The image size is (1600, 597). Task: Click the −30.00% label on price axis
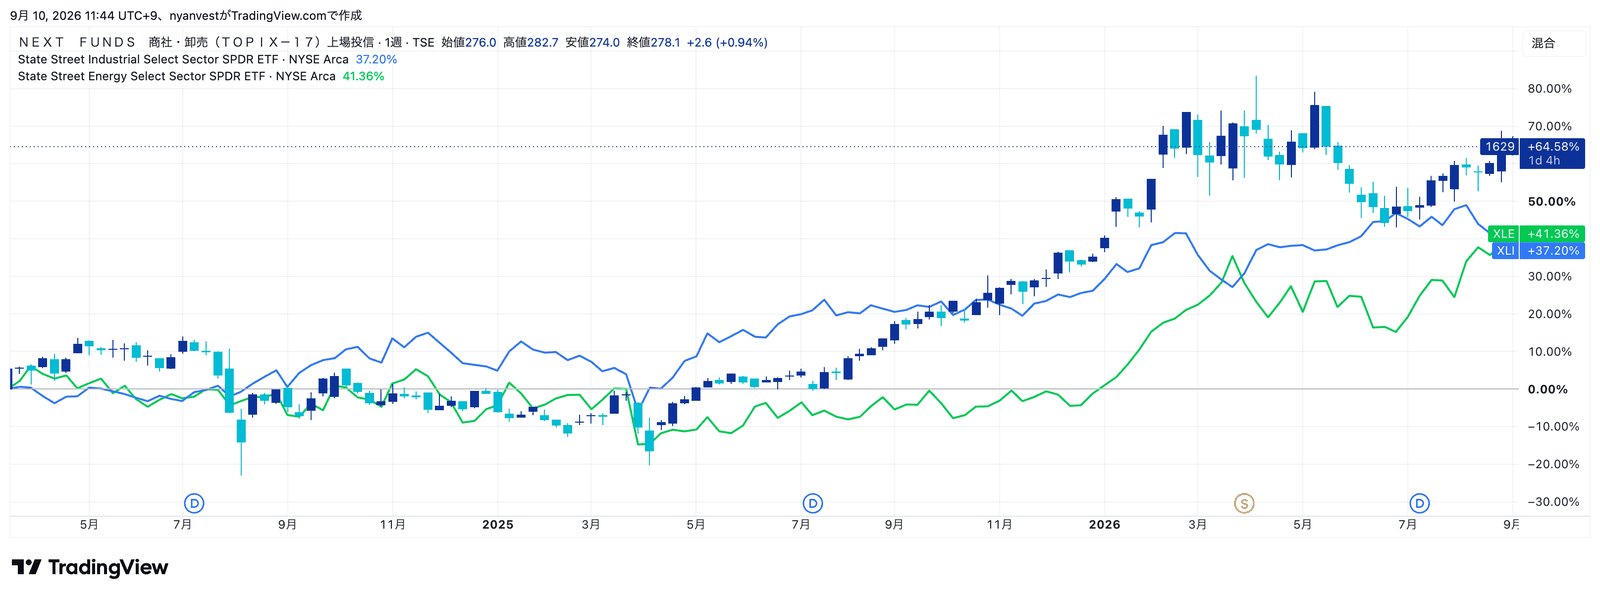[x=1553, y=502]
